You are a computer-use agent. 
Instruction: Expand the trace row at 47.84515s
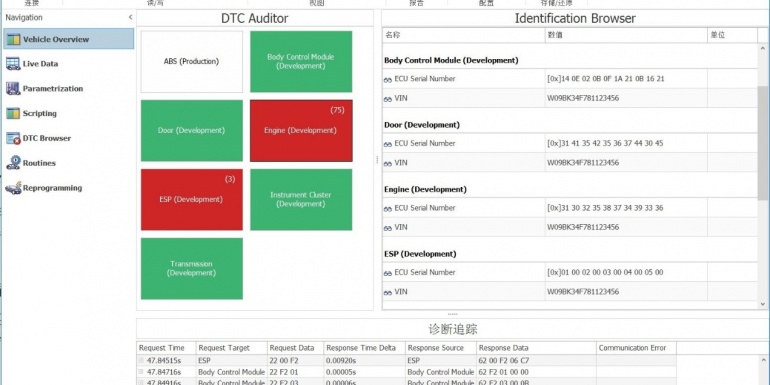point(141,360)
